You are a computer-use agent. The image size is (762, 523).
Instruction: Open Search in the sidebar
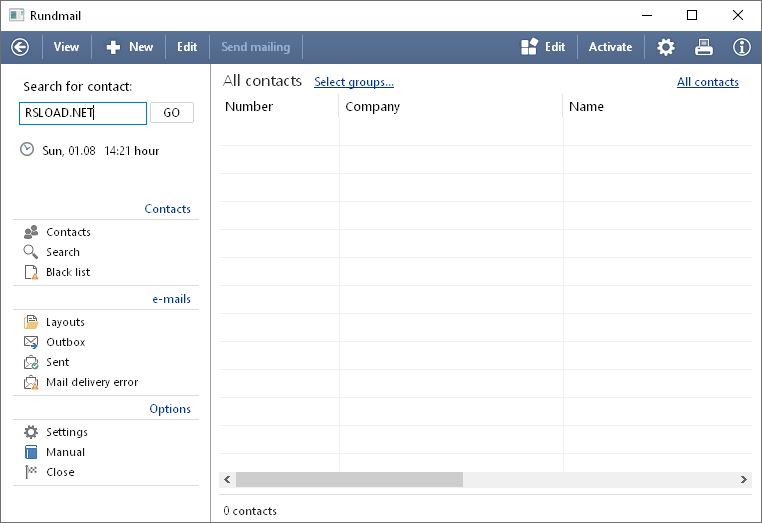click(x=63, y=252)
